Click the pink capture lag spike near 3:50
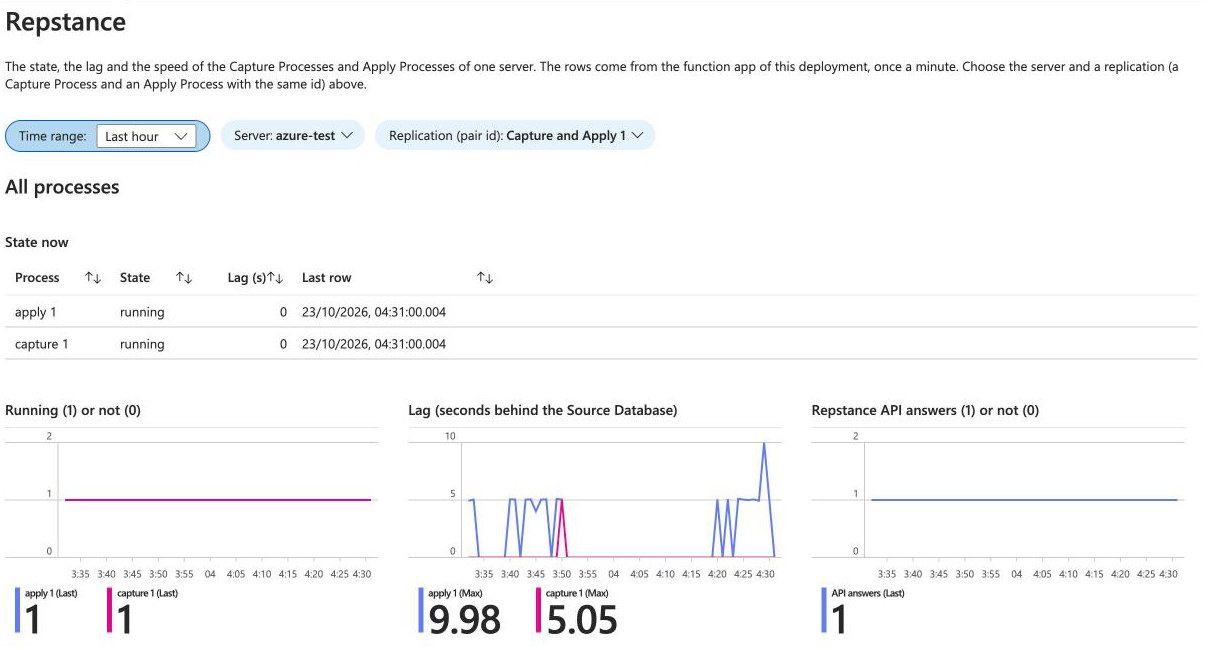The height and width of the screenshot is (650, 1210). (562, 500)
